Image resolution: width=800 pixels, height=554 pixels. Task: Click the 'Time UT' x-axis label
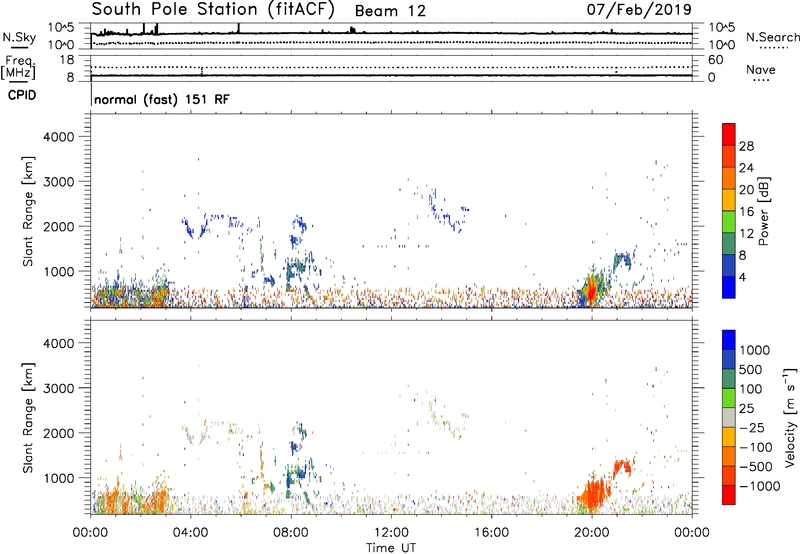click(391, 548)
